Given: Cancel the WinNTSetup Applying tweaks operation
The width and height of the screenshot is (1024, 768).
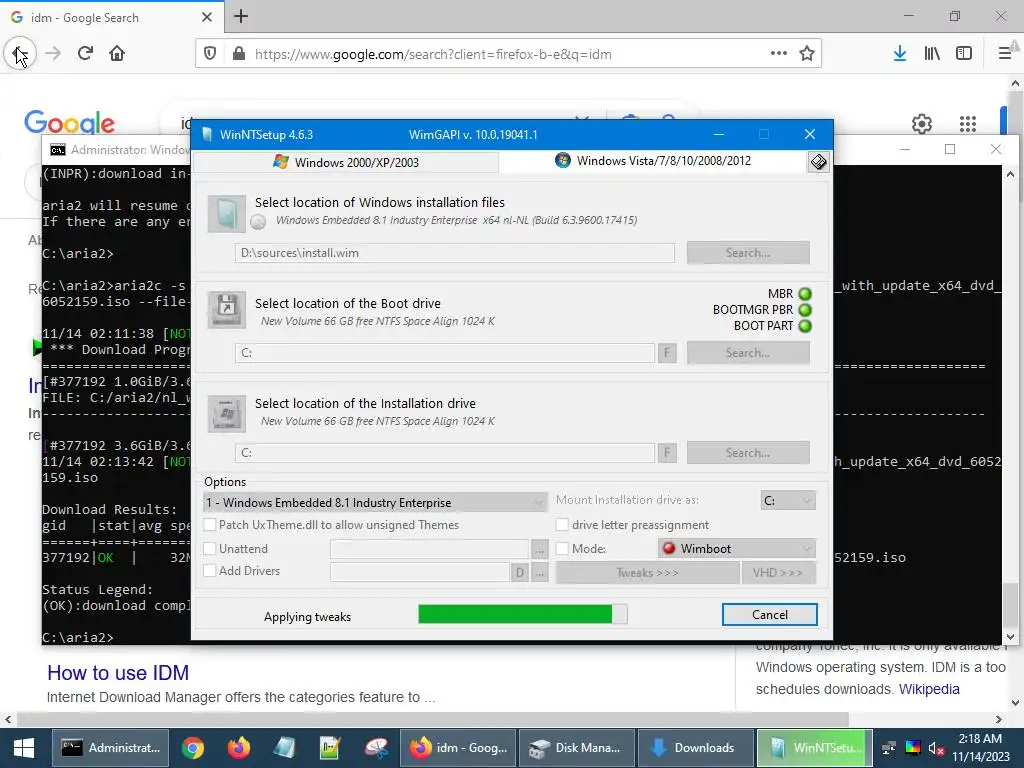Looking at the screenshot, I should click(x=769, y=615).
